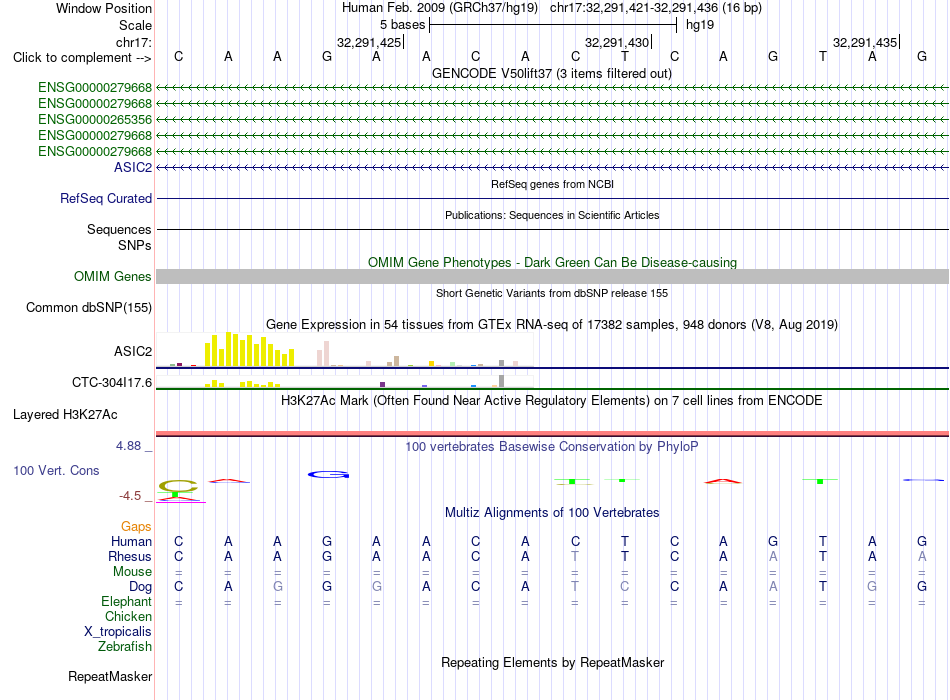Click the OMIM Genes label
This screenshot has width=950, height=700.
112,276
